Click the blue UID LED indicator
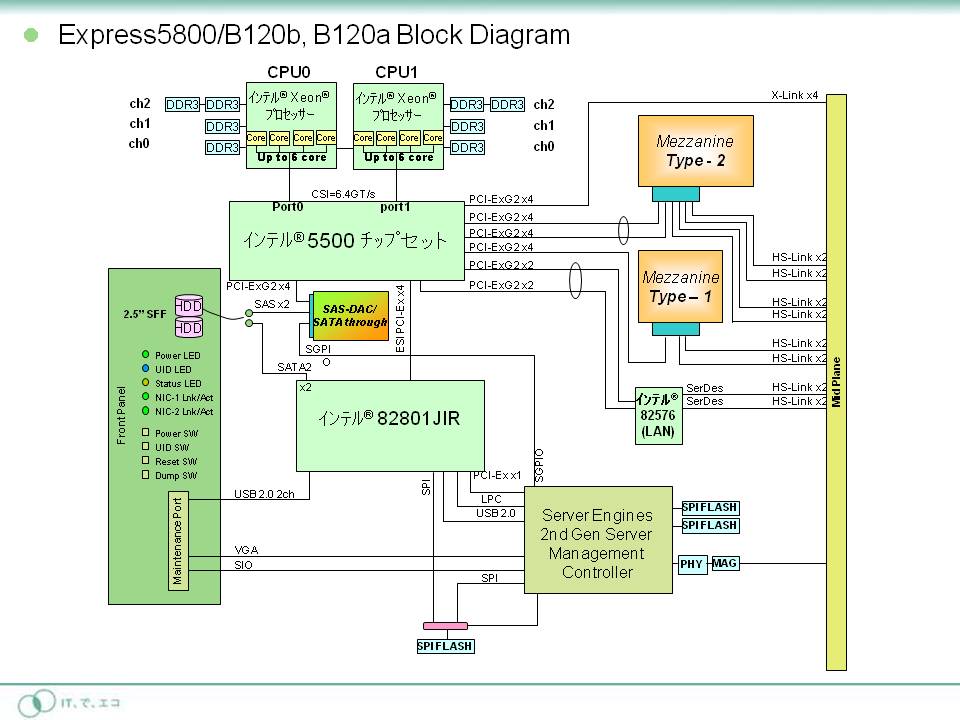The width and height of the screenshot is (960, 720). (146, 369)
